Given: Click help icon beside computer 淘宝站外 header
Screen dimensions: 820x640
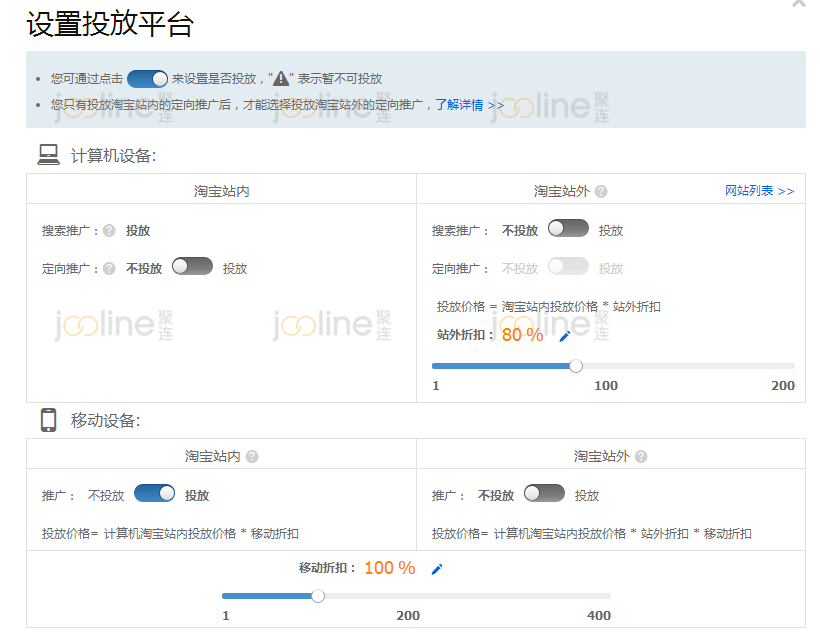Looking at the screenshot, I should 601,191.
